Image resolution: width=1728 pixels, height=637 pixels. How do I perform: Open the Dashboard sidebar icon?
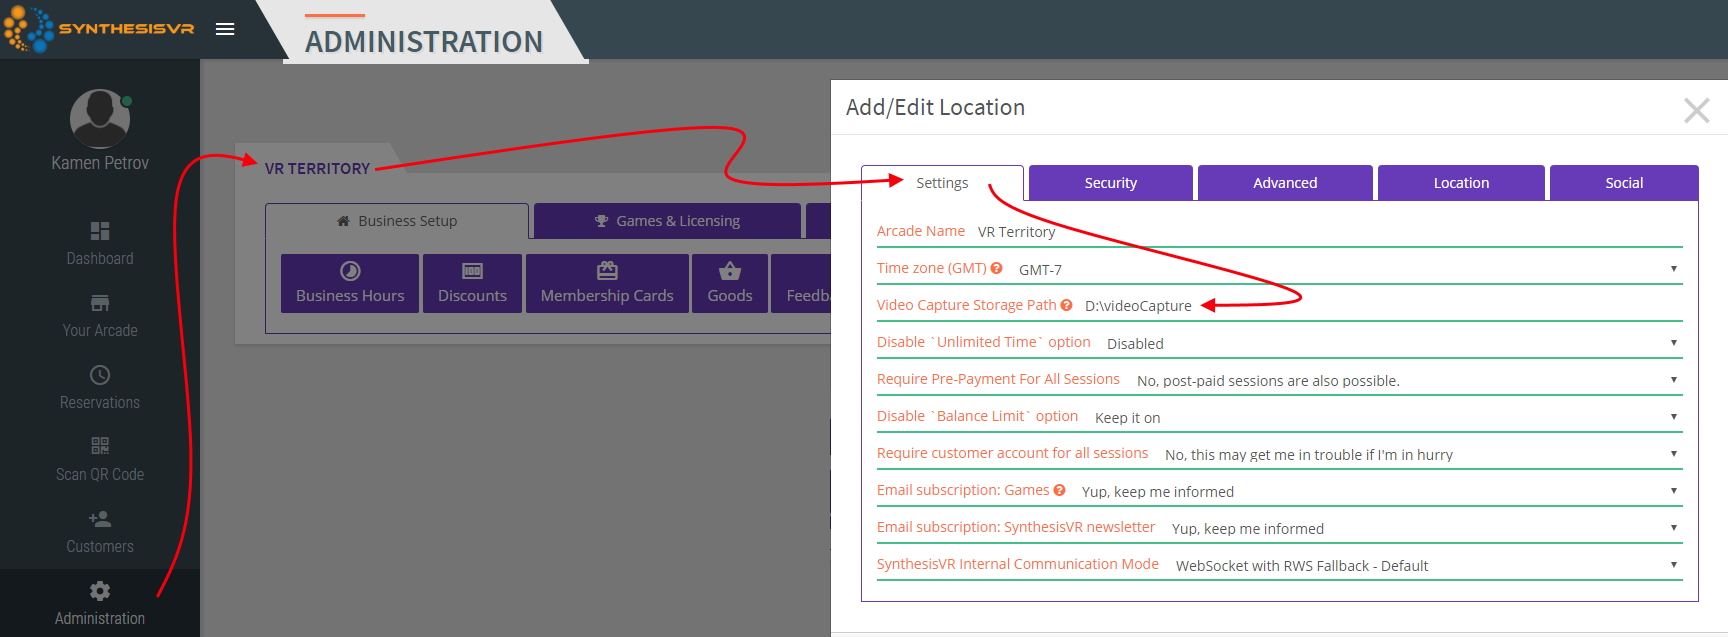(x=100, y=231)
